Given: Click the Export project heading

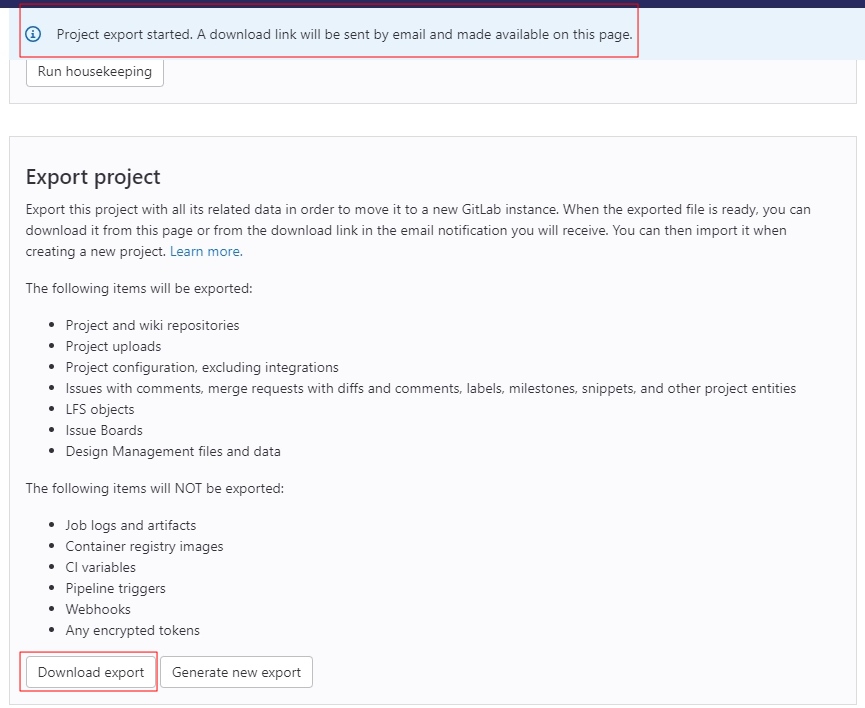Looking at the screenshot, I should tap(93, 177).
